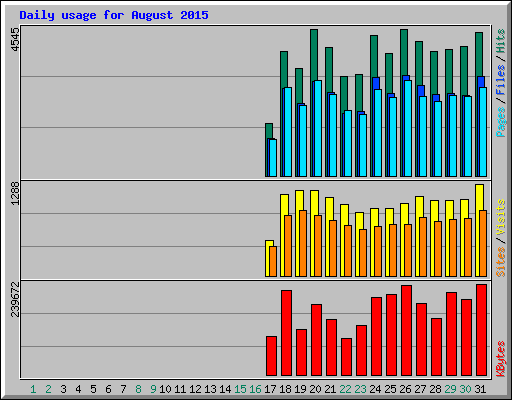Image resolution: width=512 pixels, height=400 pixels.
Task: Click day 2 on the x-axis
Action: coord(48,389)
